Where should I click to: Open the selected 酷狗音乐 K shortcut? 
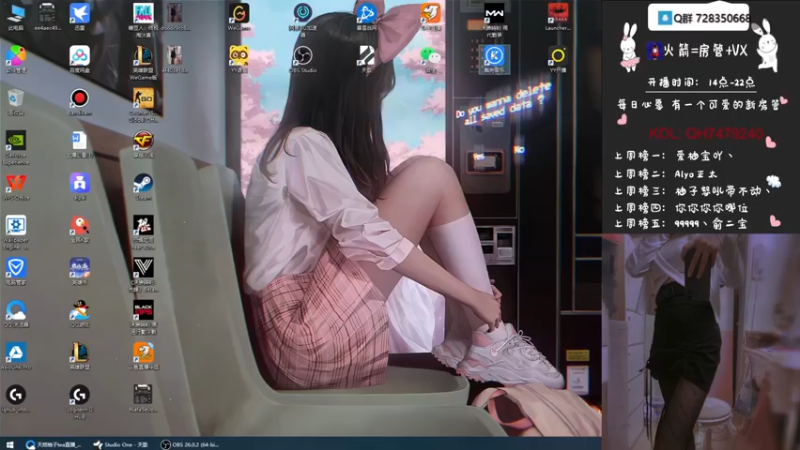pyautogui.click(x=494, y=59)
